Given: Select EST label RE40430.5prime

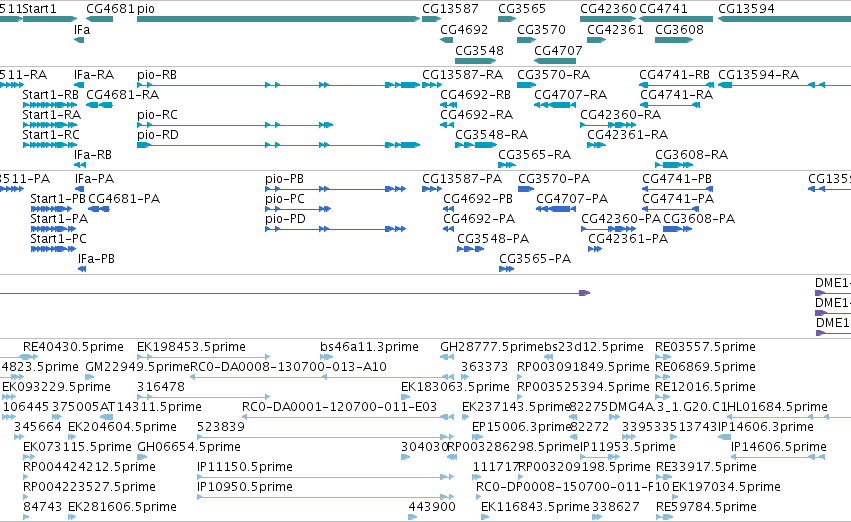Looking at the screenshot, I should tap(73, 347).
